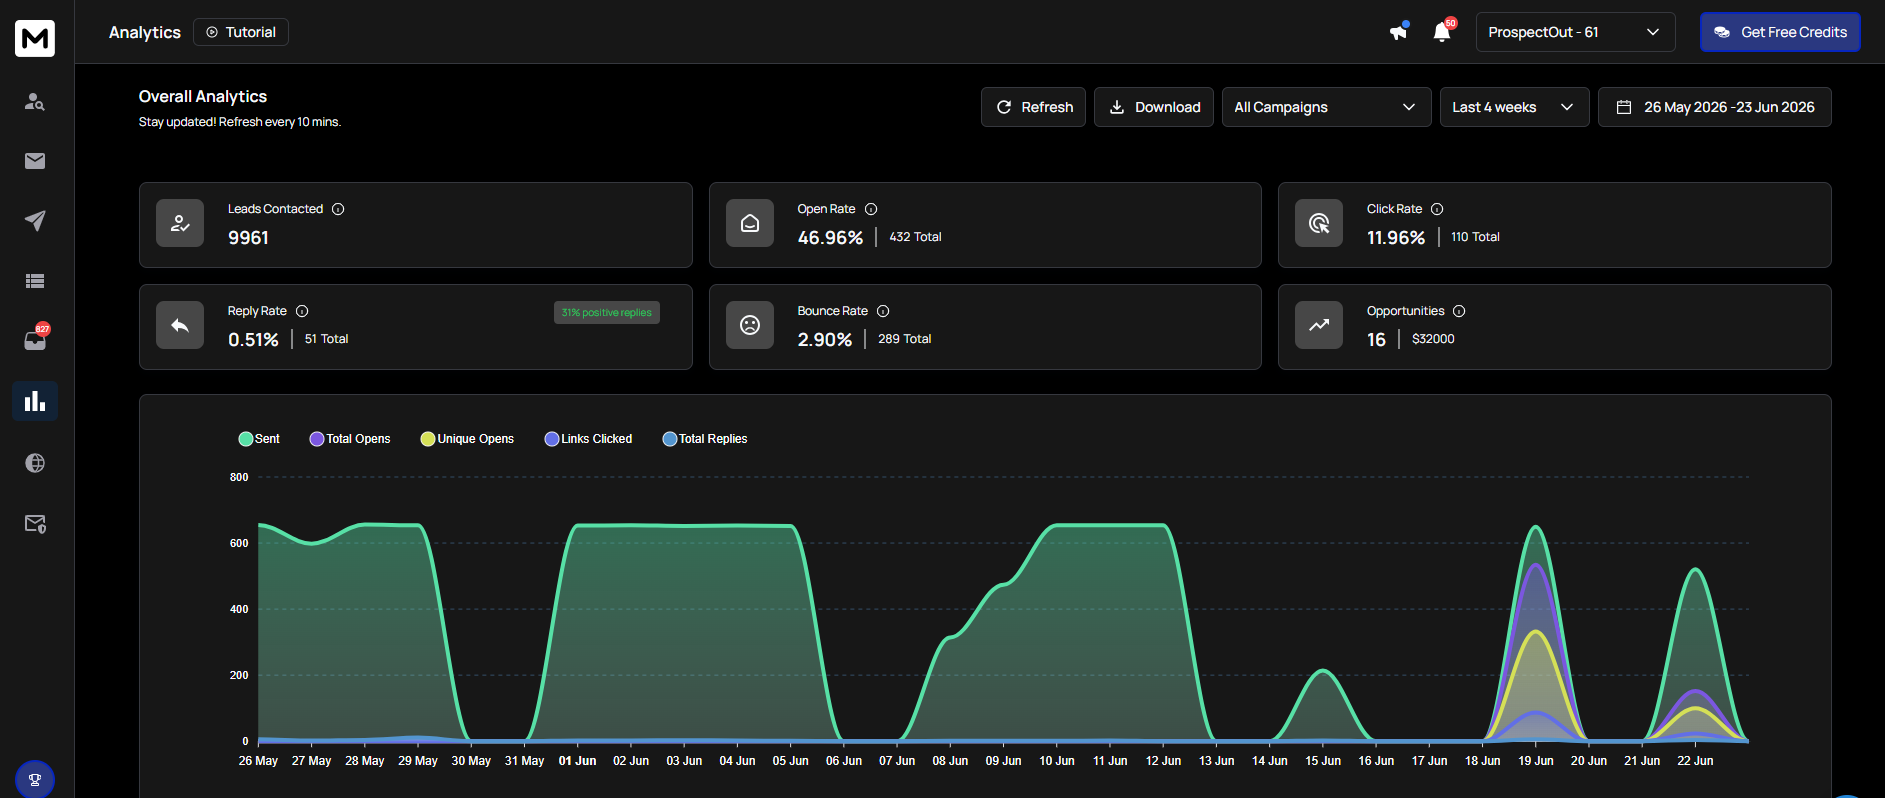Image resolution: width=1885 pixels, height=798 pixels.
Task: Click the Download button
Action: coord(1154,107)
